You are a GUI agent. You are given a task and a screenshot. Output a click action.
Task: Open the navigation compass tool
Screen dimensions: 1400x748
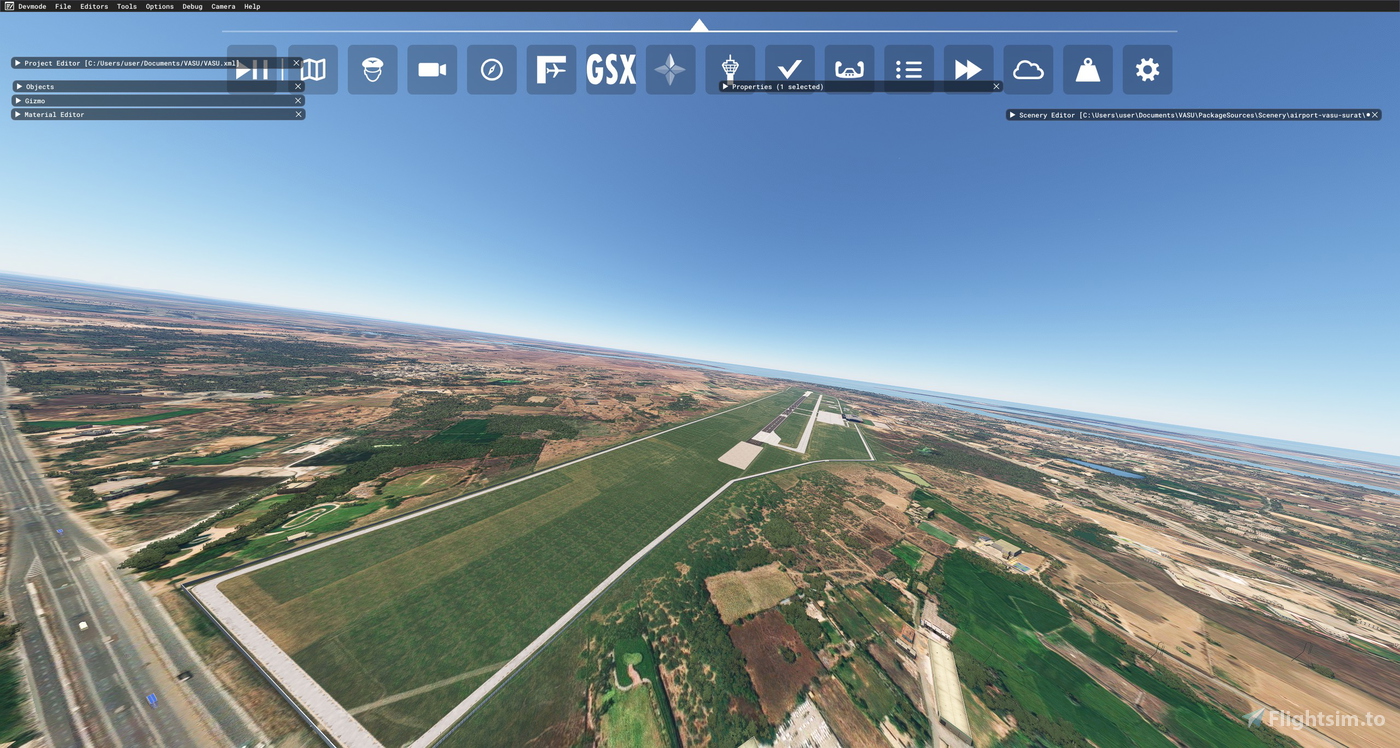click(x=491, y=69)
